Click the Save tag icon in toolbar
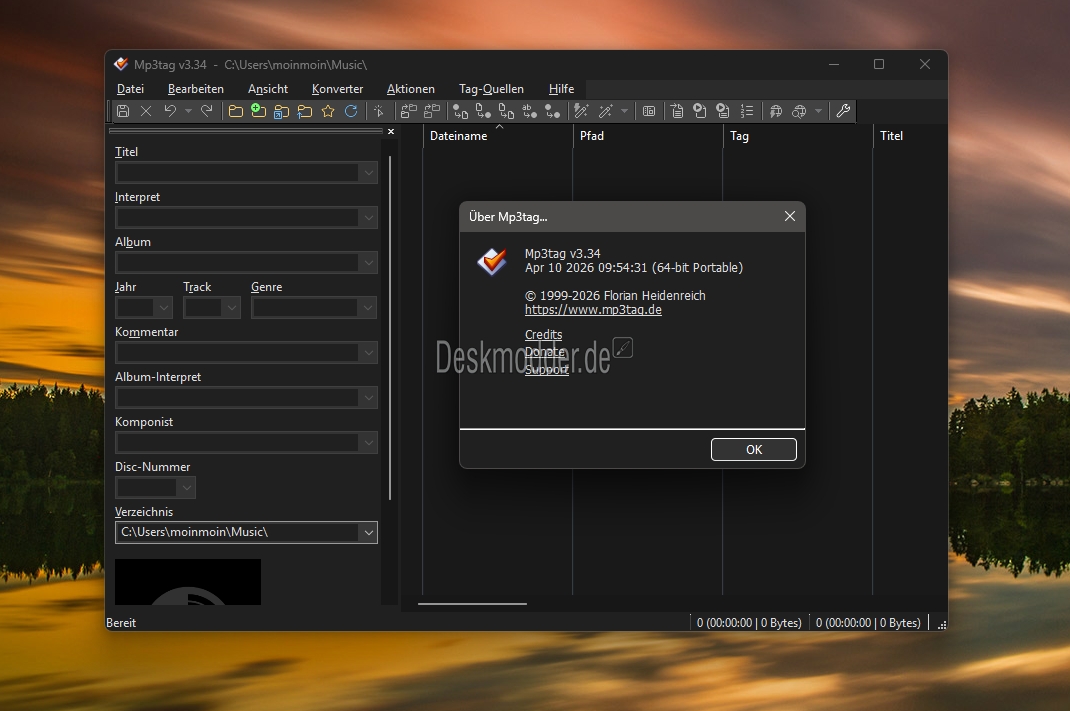This screenshot has width=1070, height=711. [x=123, y=111]
